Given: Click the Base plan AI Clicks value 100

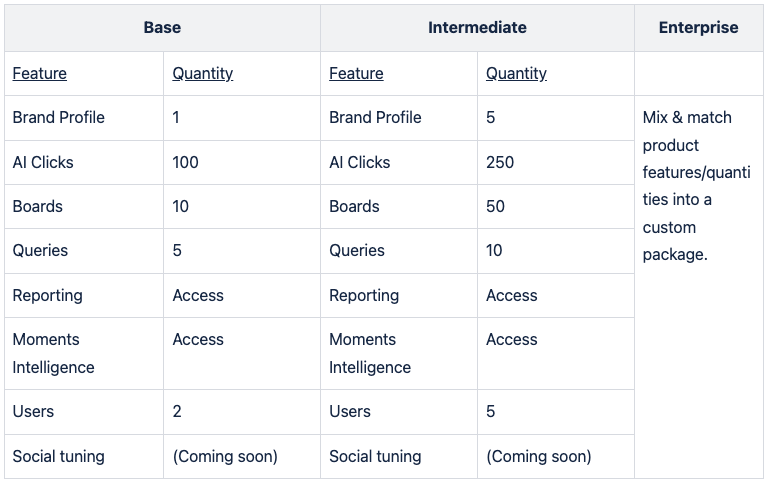Looking at the screenshot, I should [x=186, y=162].
